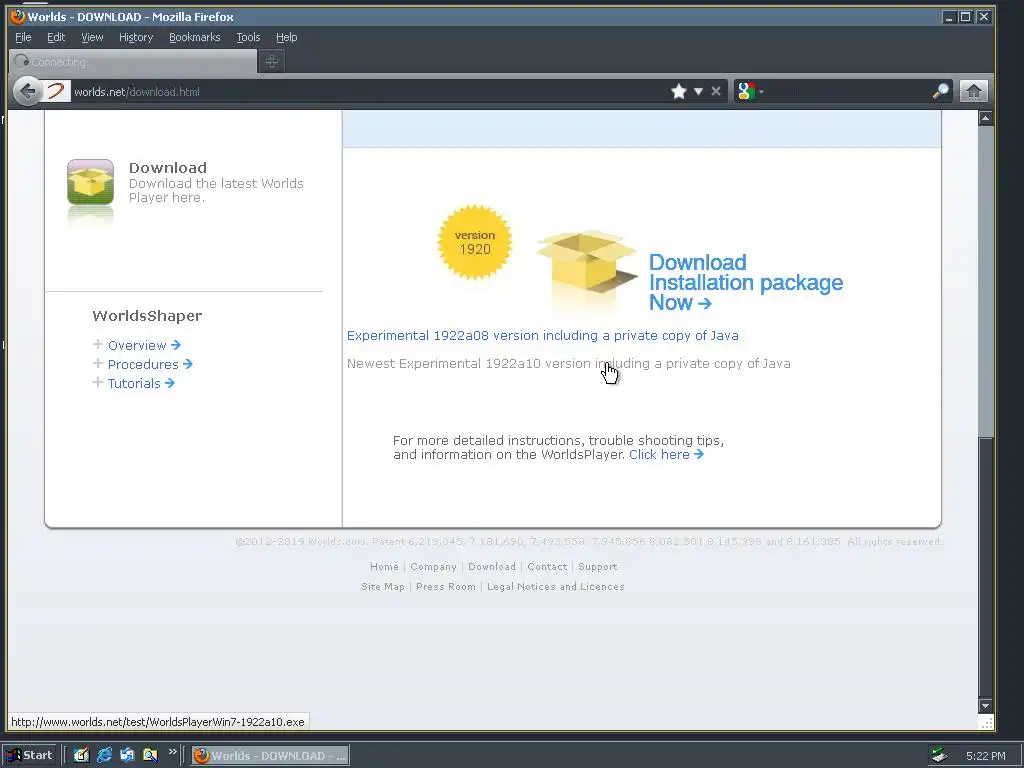Open Experimental 1922a08 version link
Viewport: 1024px width, 768px height.
click(x=543, y=336)
